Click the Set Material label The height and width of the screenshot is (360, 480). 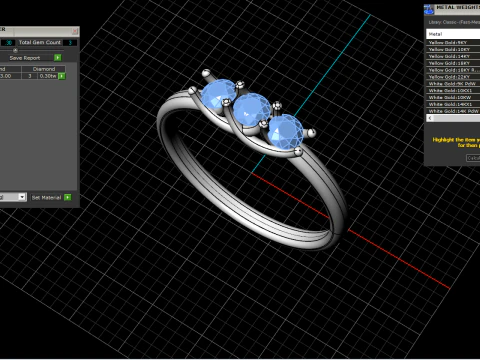(46, 198)
